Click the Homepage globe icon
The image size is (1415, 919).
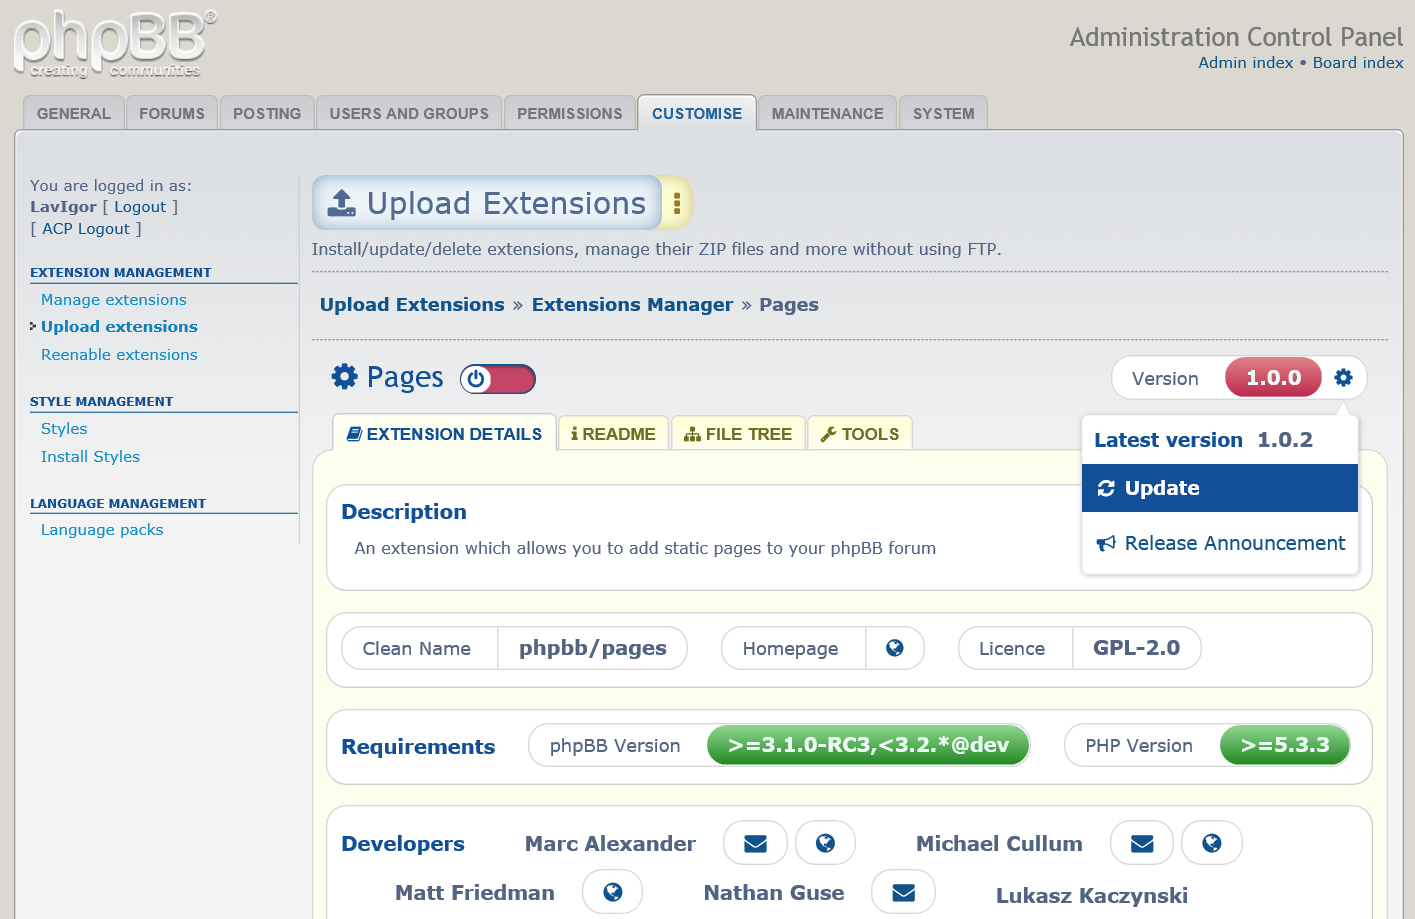point(895,648)
